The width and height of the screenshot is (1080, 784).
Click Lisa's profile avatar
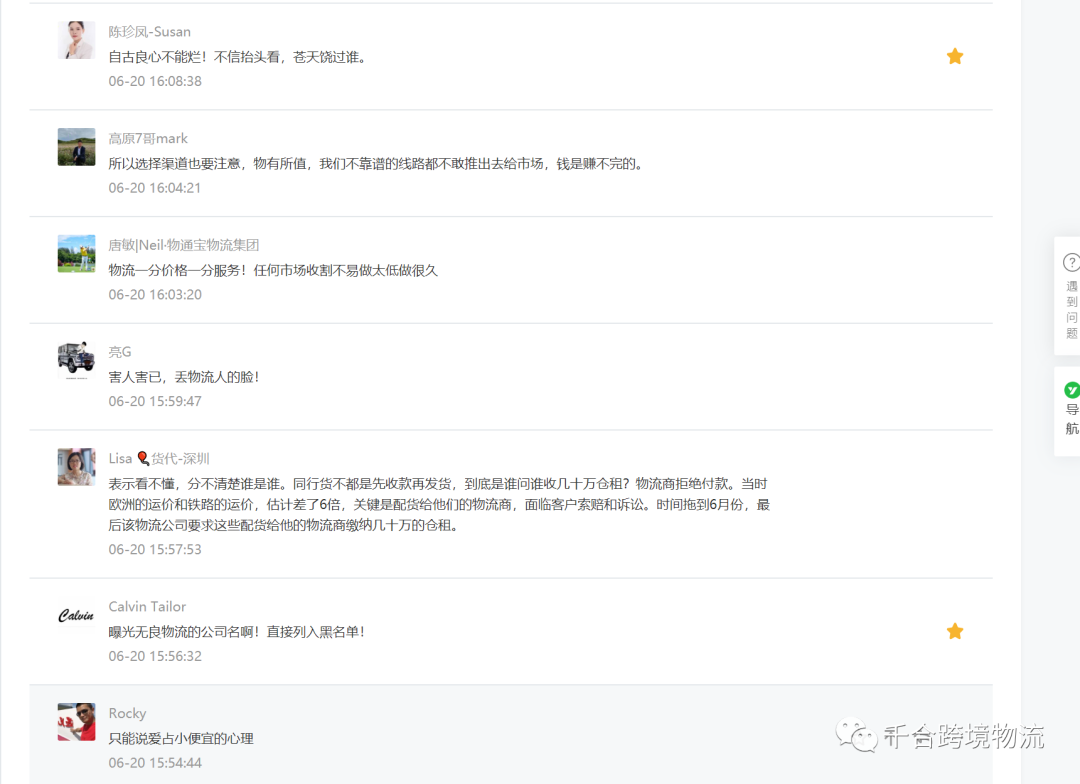tap(76, 467)
